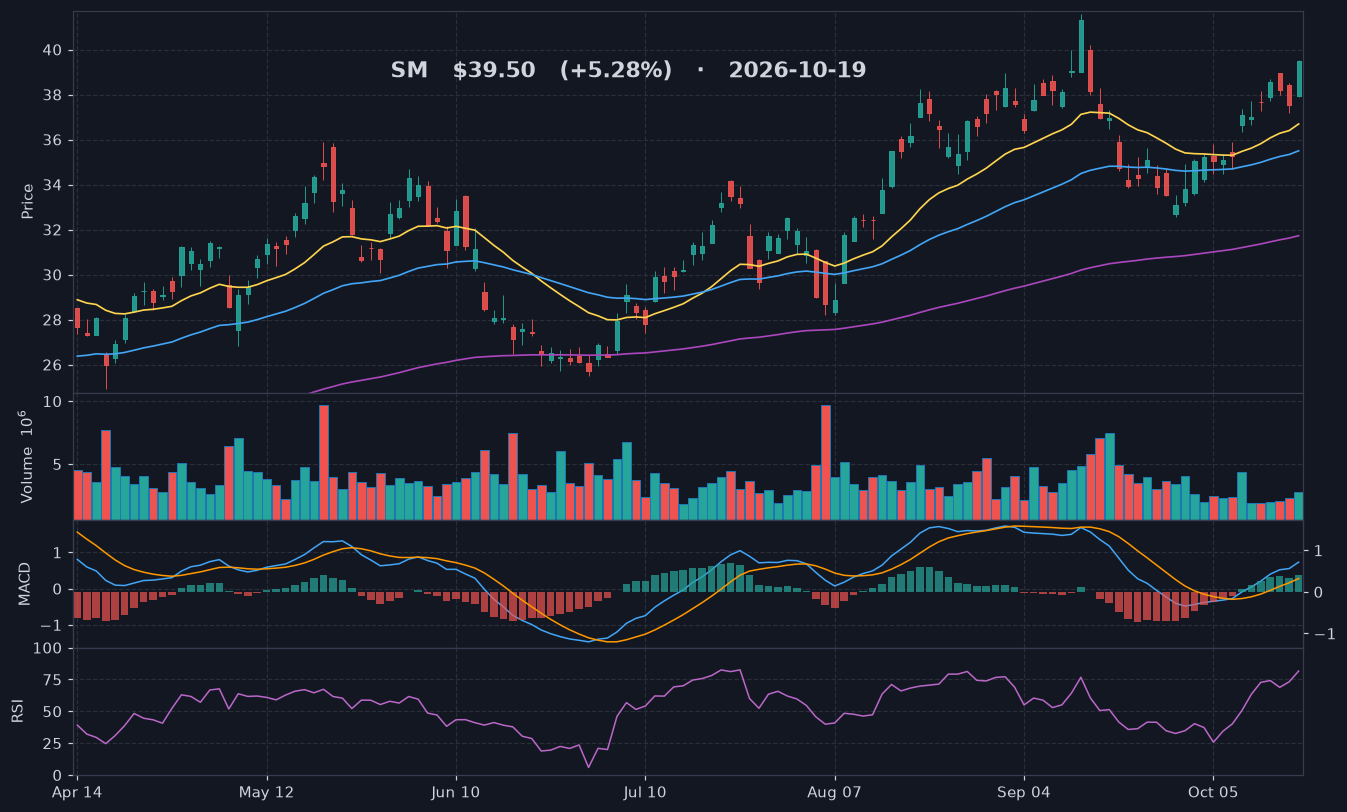The image size is (1347, 812).
Task: Click the purple long moving average line end
Action: click(1299, 236)
